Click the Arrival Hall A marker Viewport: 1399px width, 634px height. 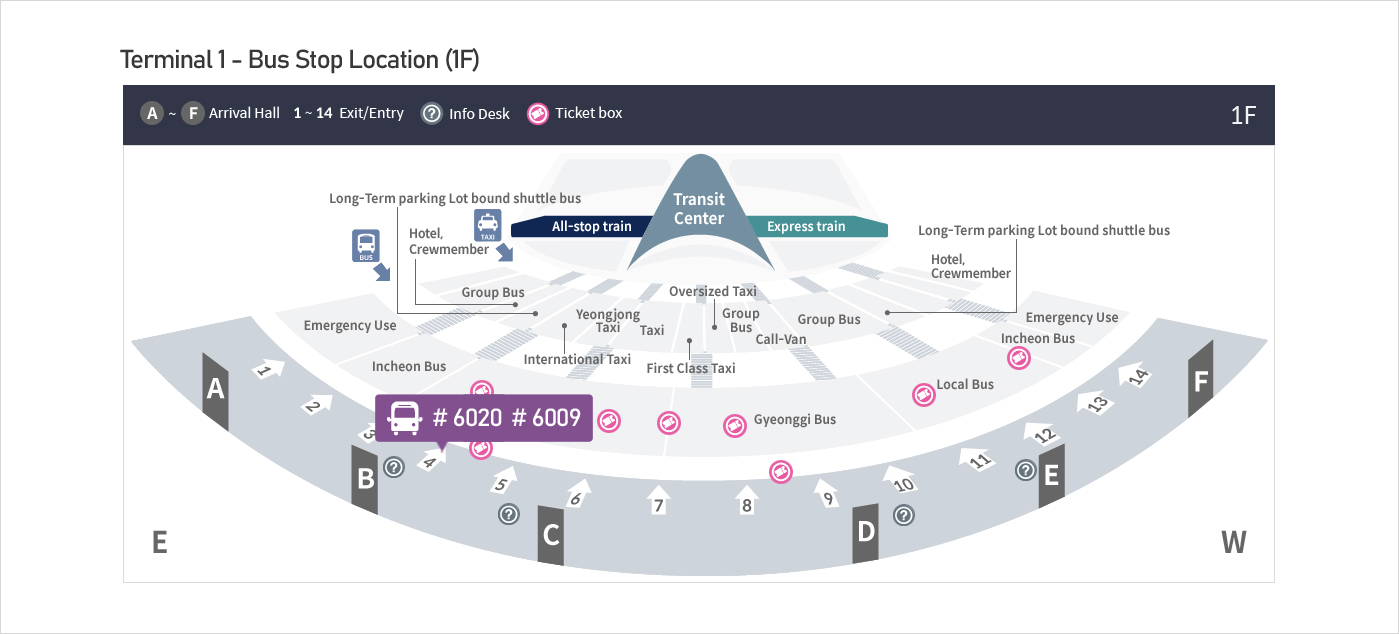[x=215, y=390]
